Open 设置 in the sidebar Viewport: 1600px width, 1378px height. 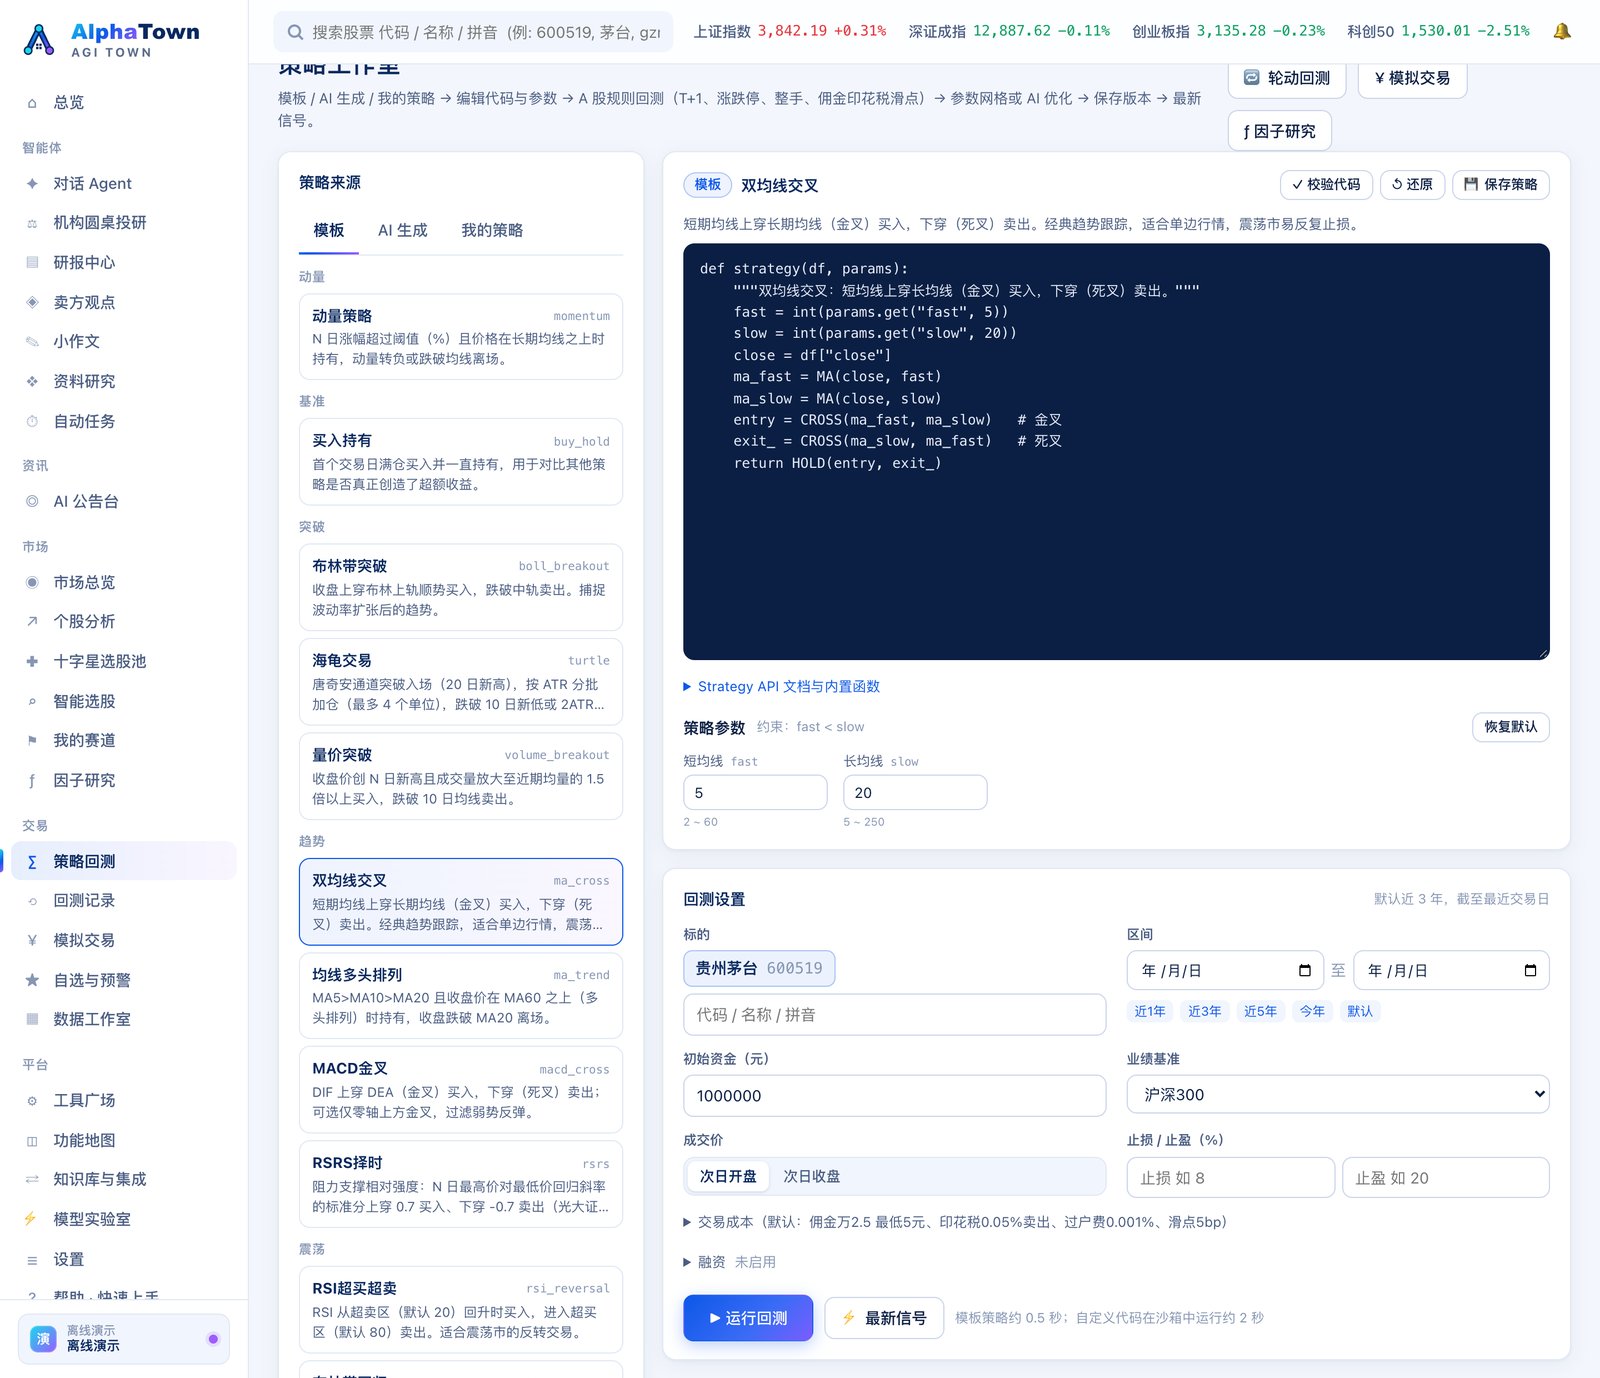pyautogui.click(x=123, y=1259)
